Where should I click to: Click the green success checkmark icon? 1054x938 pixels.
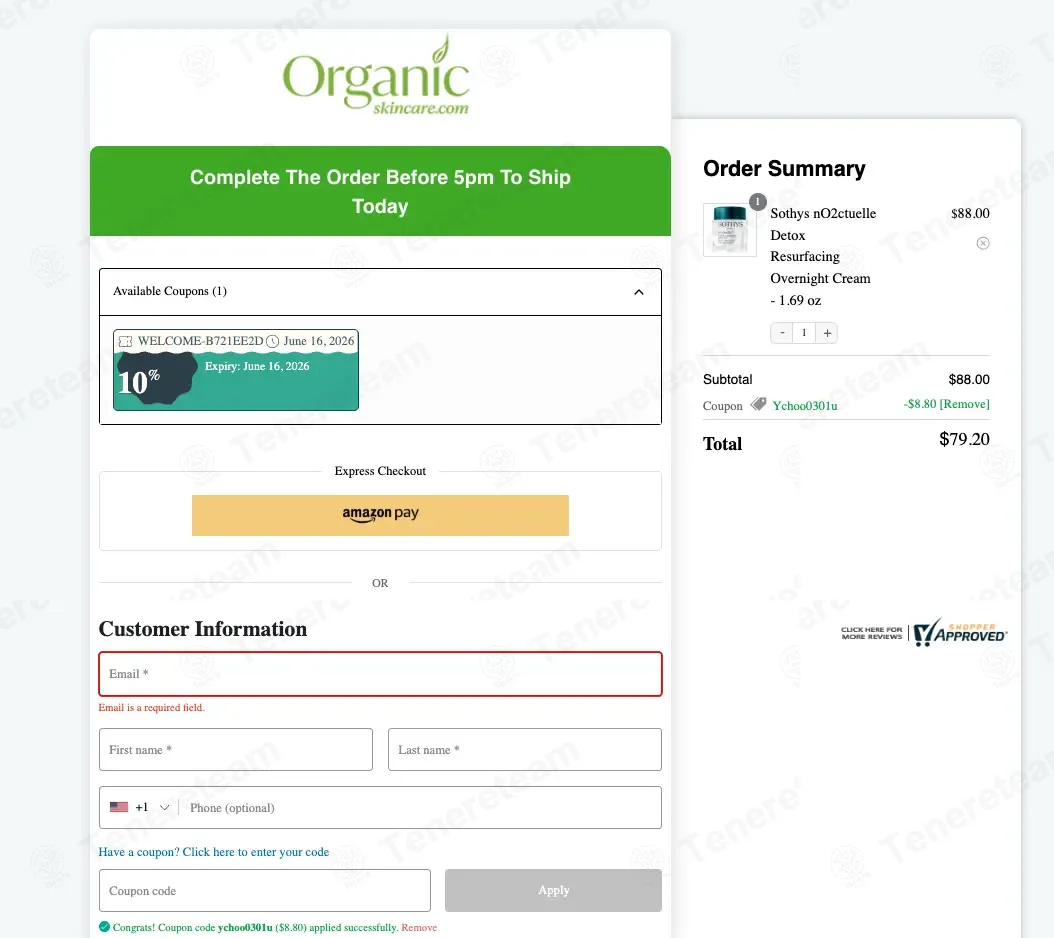[104, 927]
